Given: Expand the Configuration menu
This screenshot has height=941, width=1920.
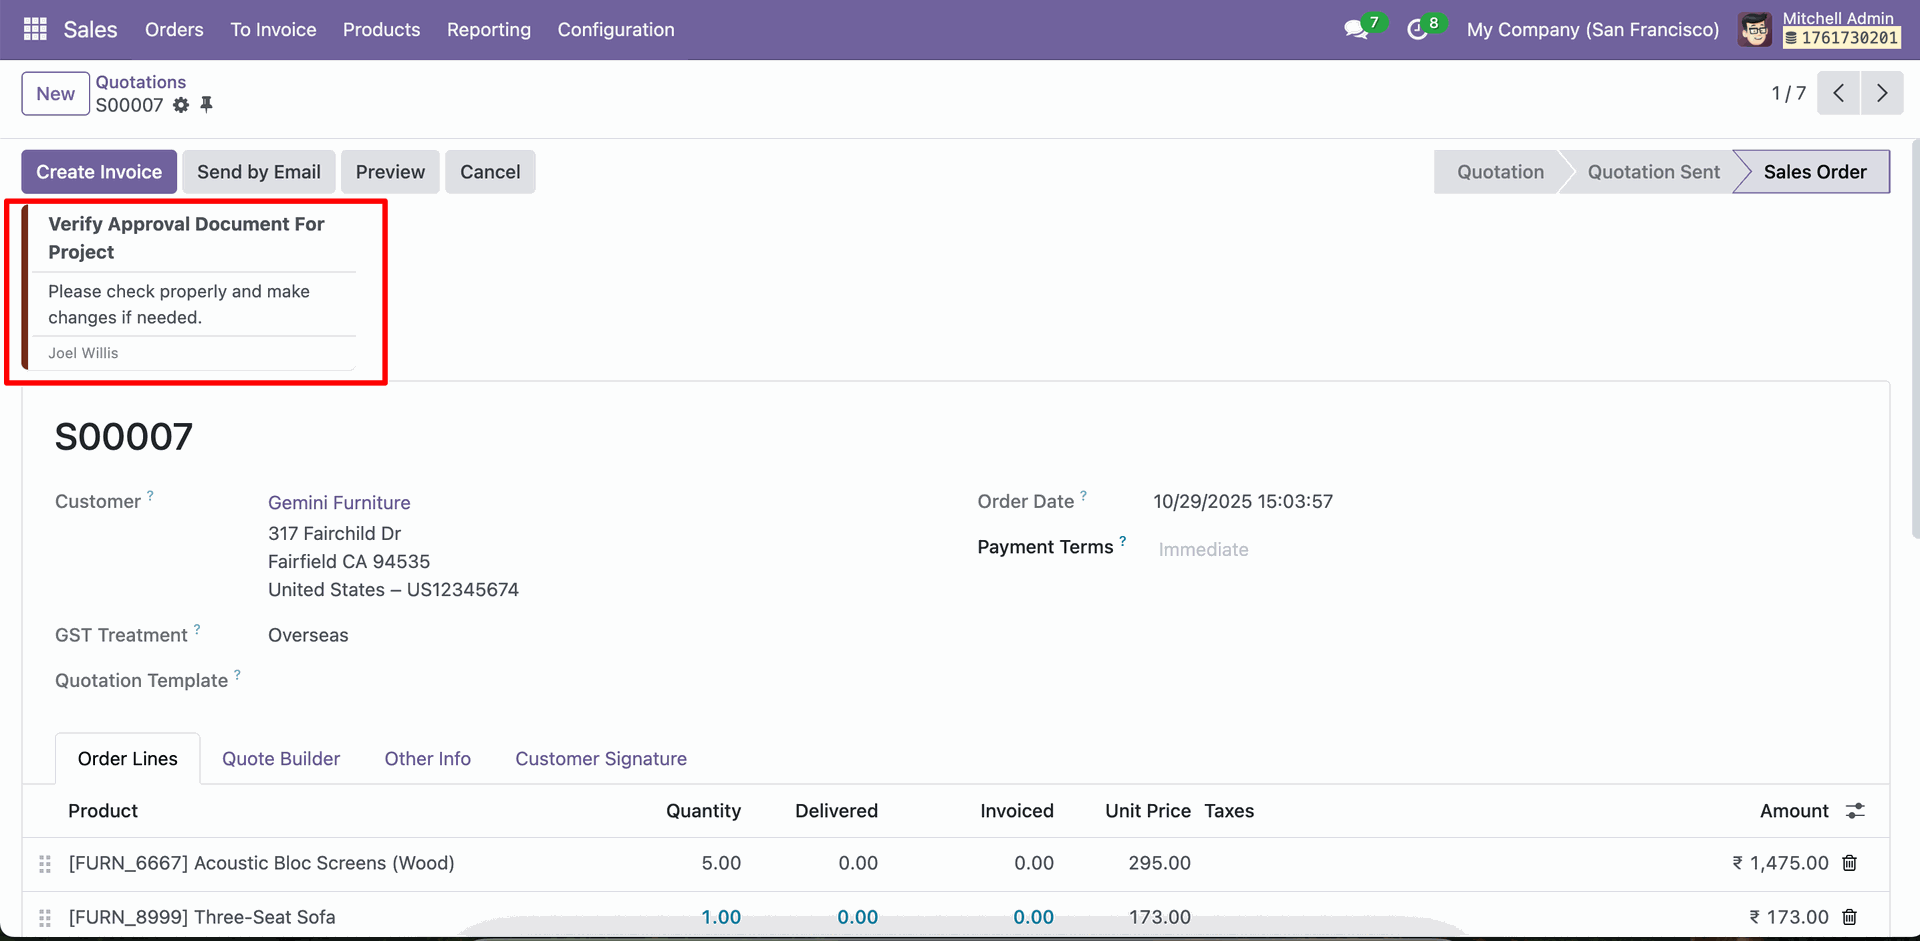Looking at the screenshot, I should coord(615,30).
